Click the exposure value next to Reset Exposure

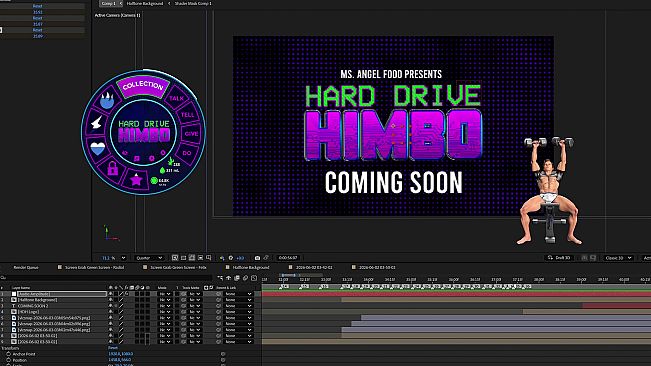240,258
